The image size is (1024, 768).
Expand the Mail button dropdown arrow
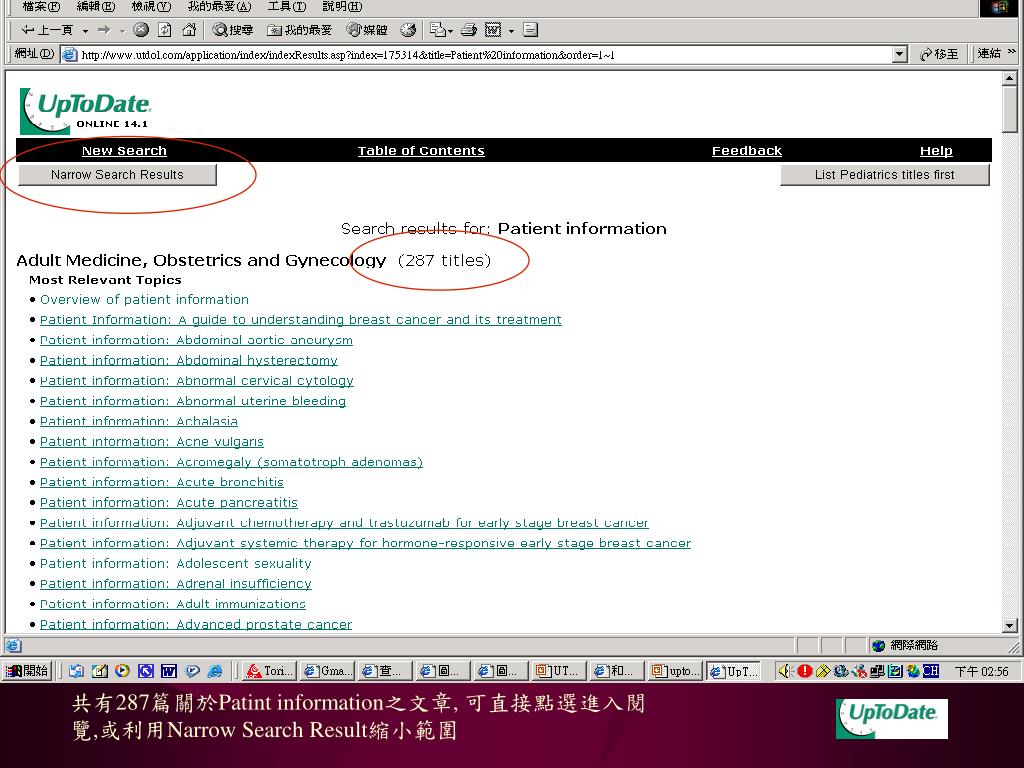coord(453,30)
